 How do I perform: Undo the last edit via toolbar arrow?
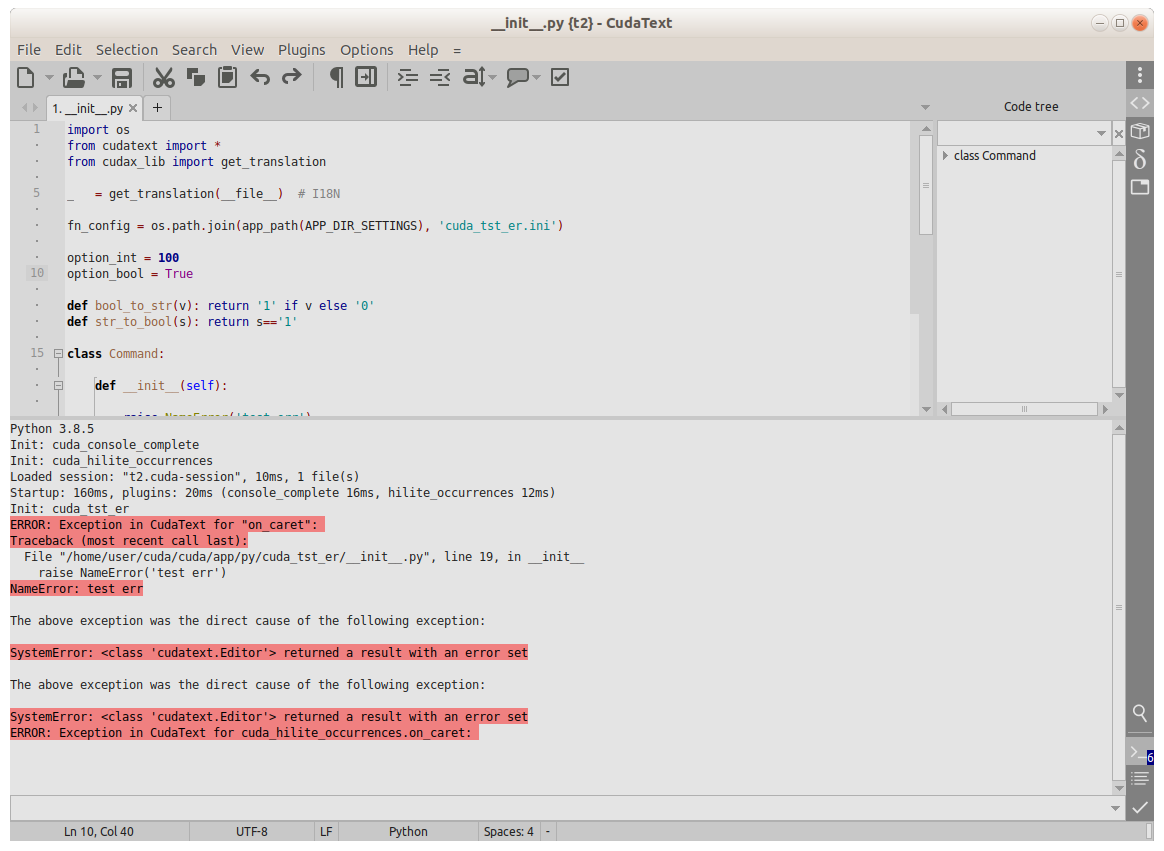pos(260,77)
